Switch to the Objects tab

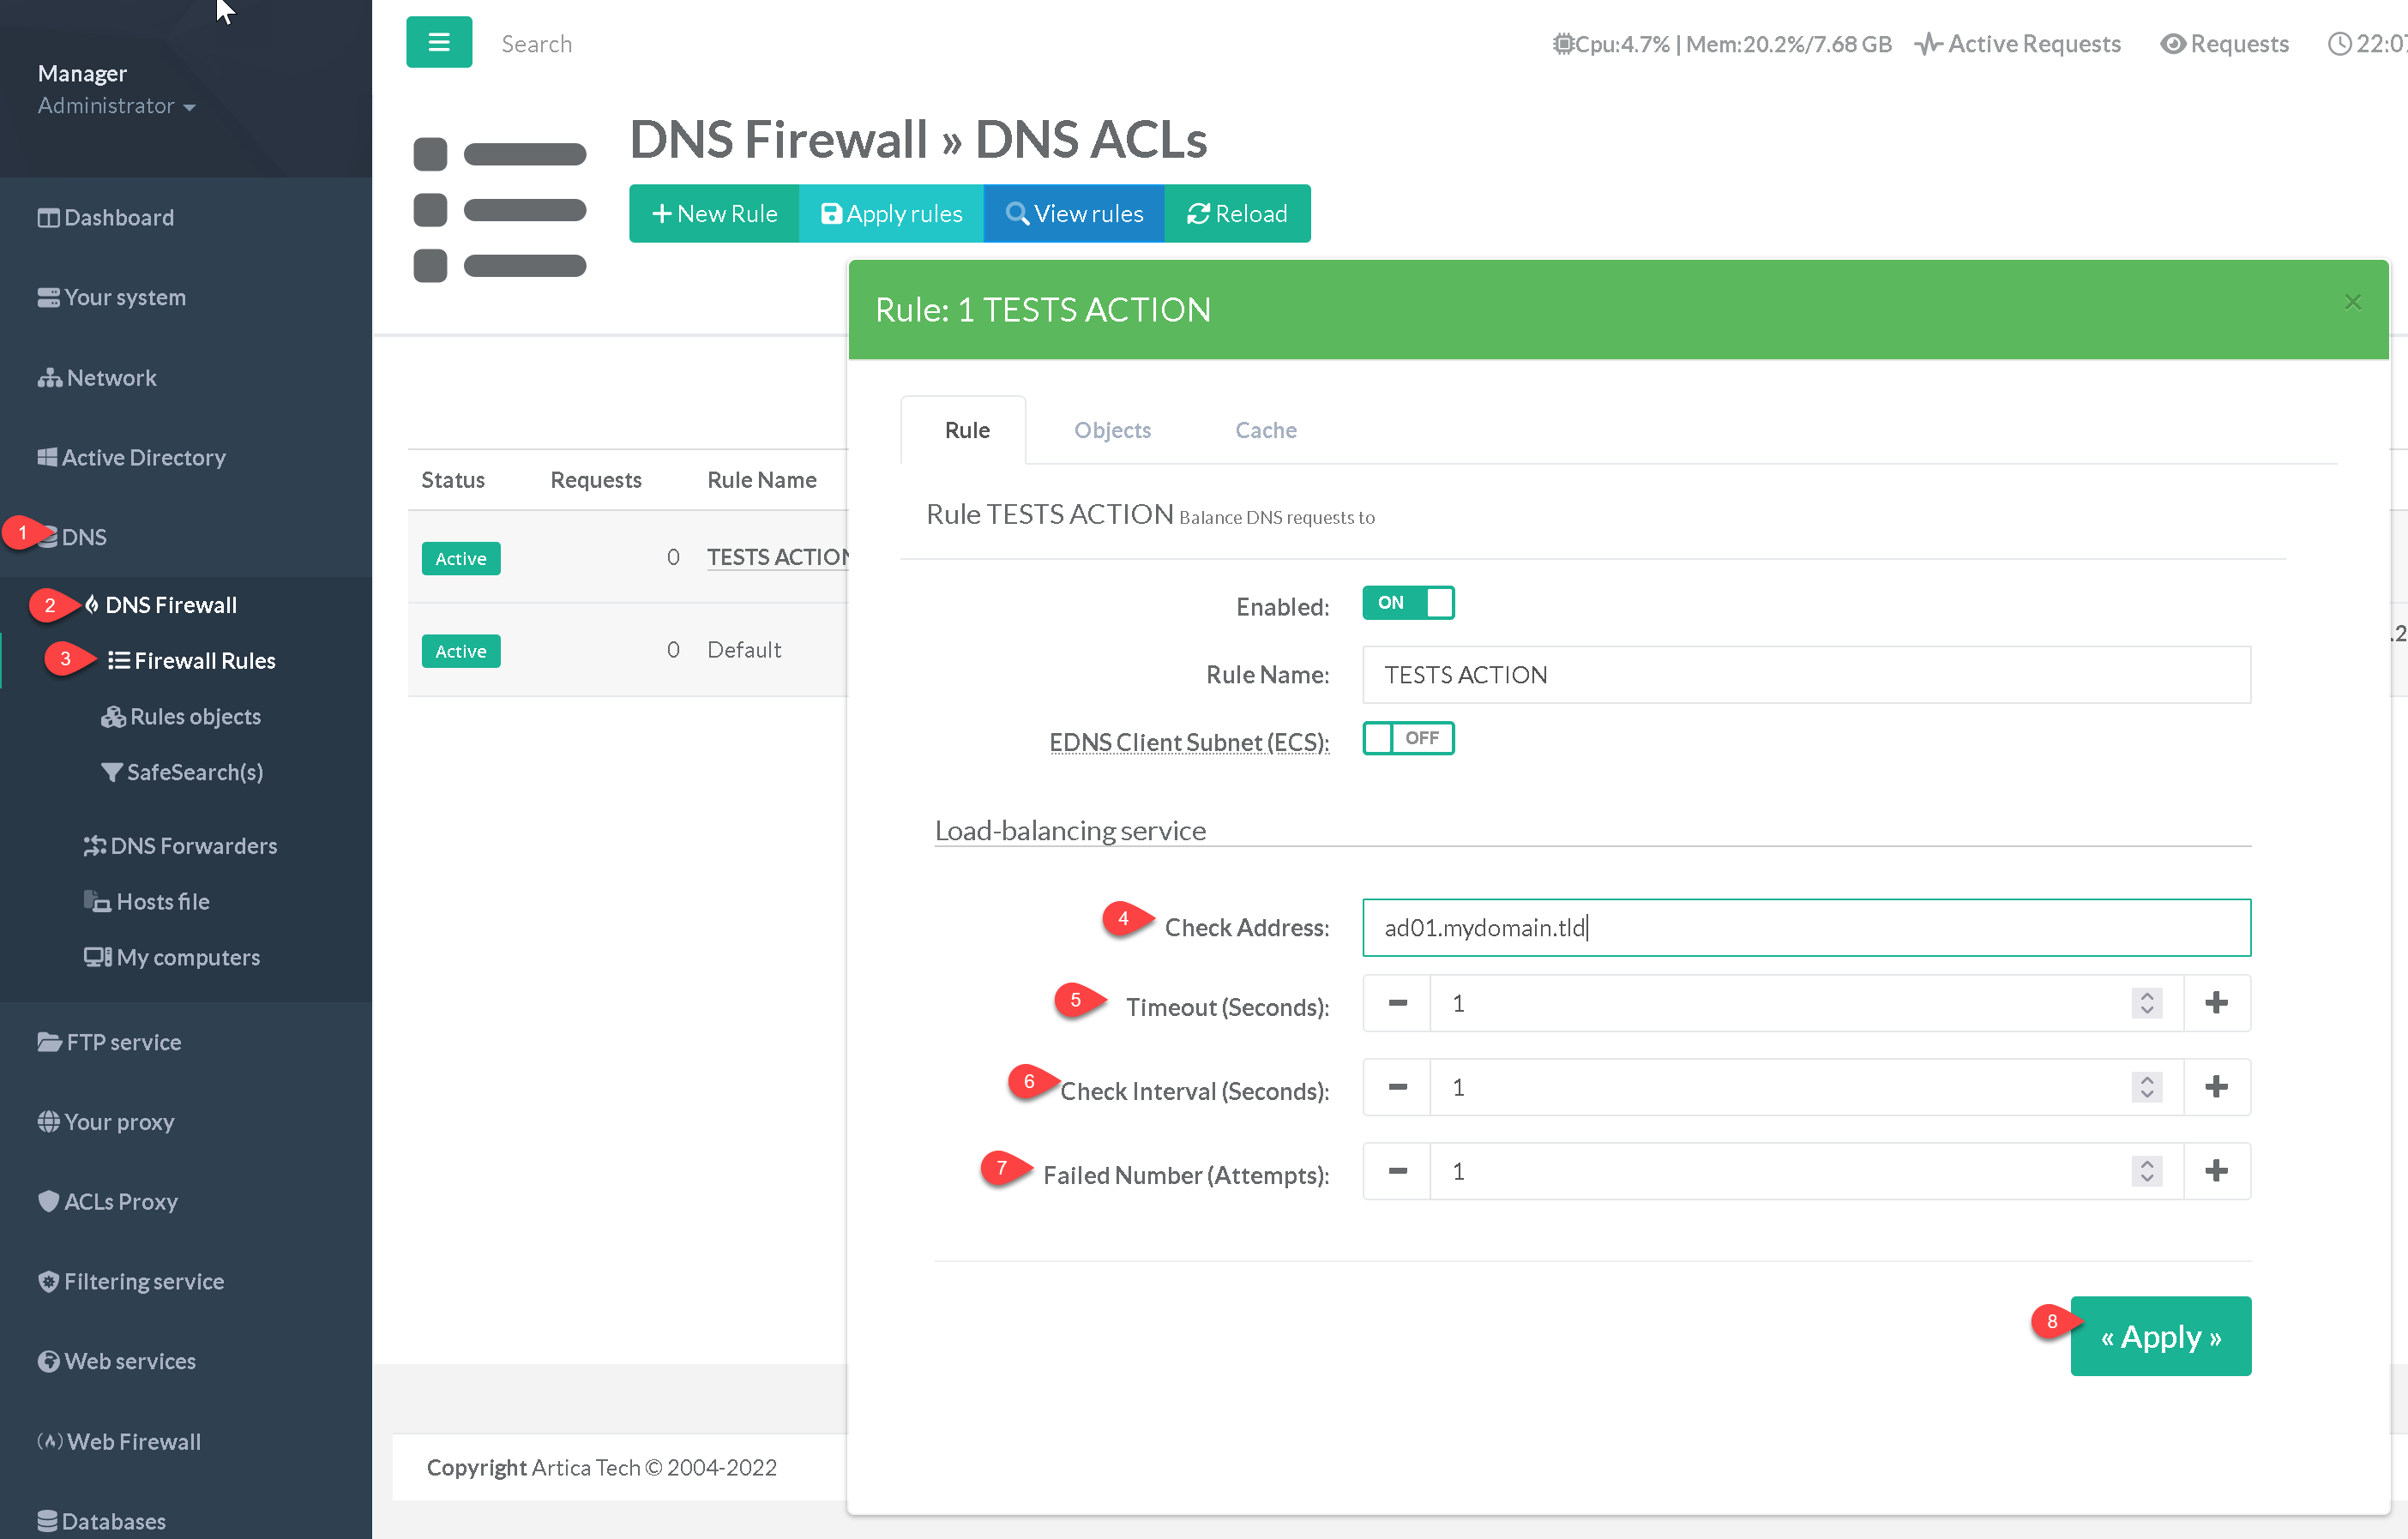tap(1112, 430)
